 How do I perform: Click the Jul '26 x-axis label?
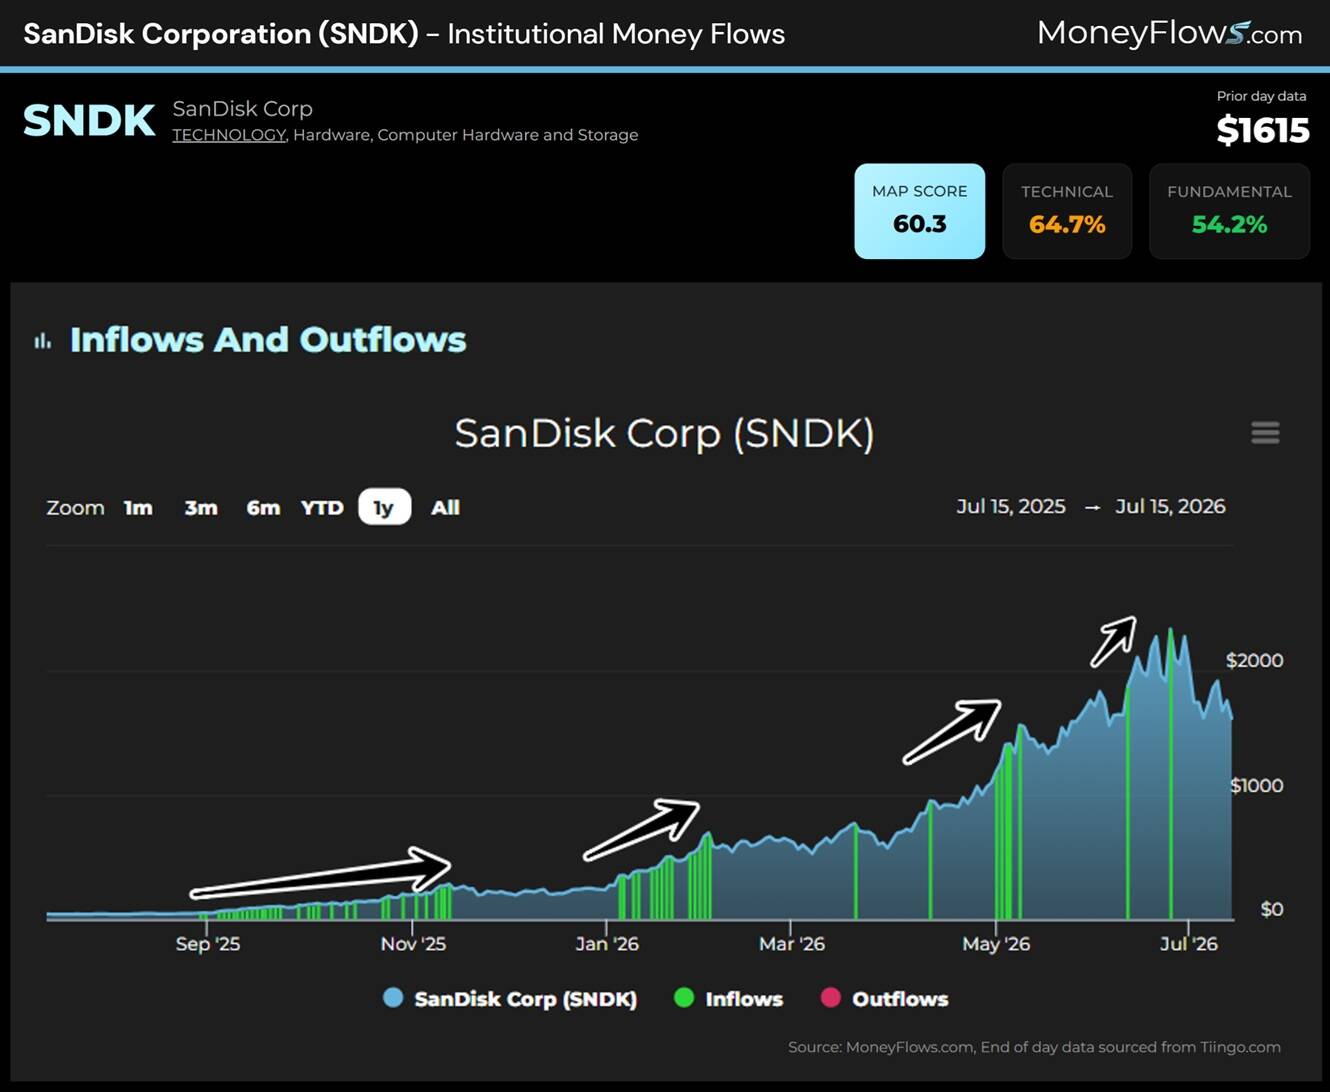tap(1189, 943)
